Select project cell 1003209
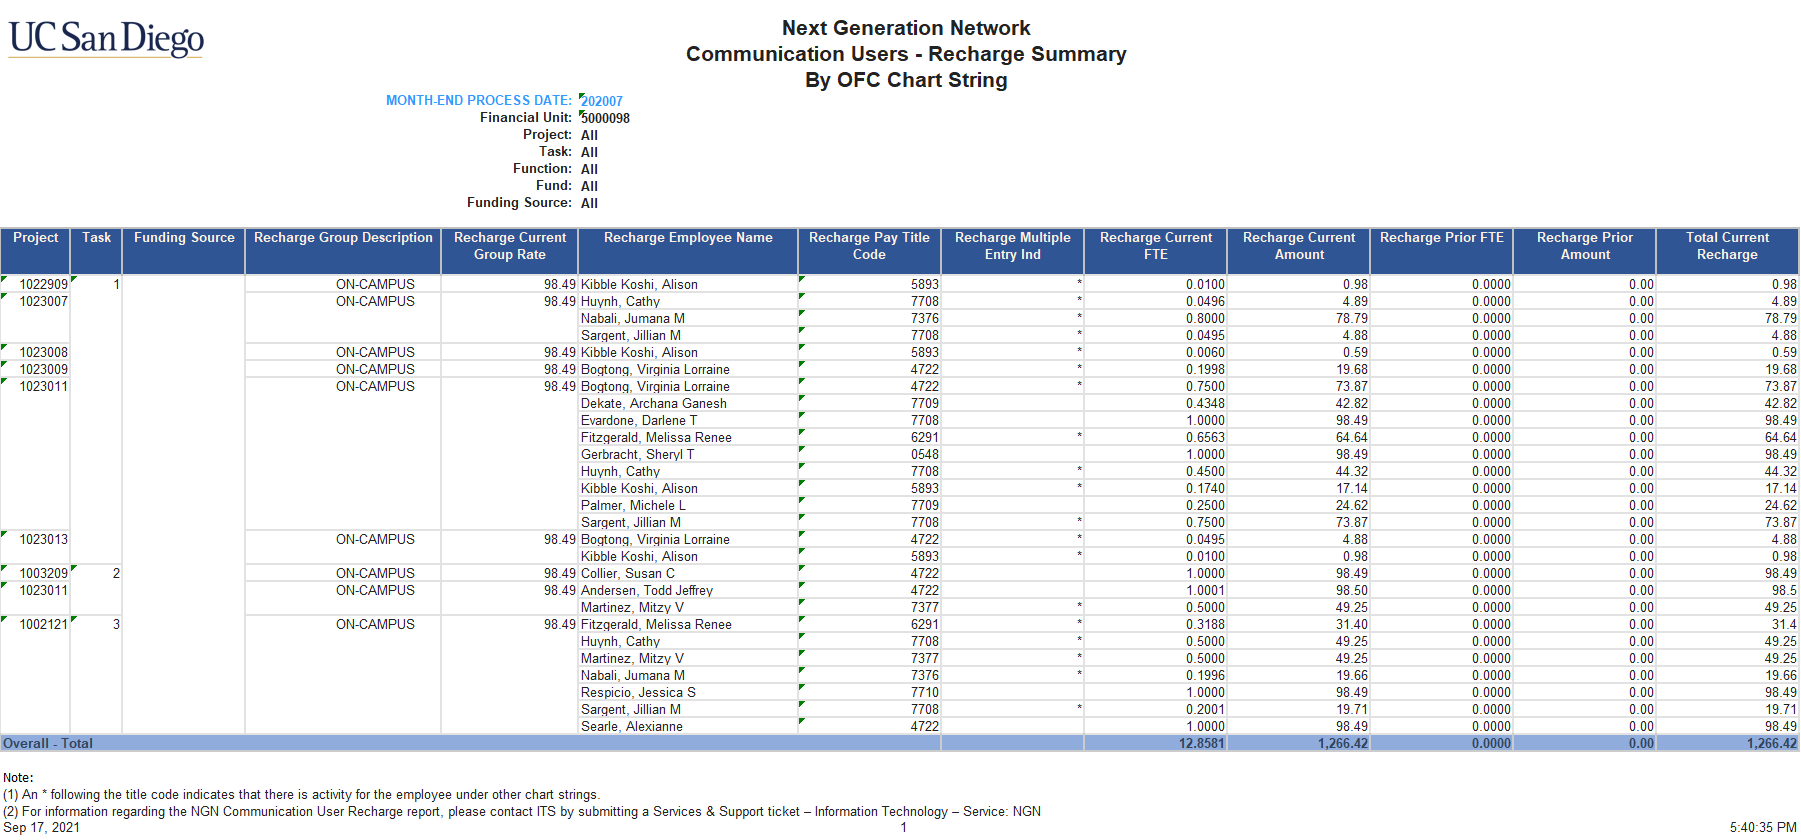 tap(36, 574)
